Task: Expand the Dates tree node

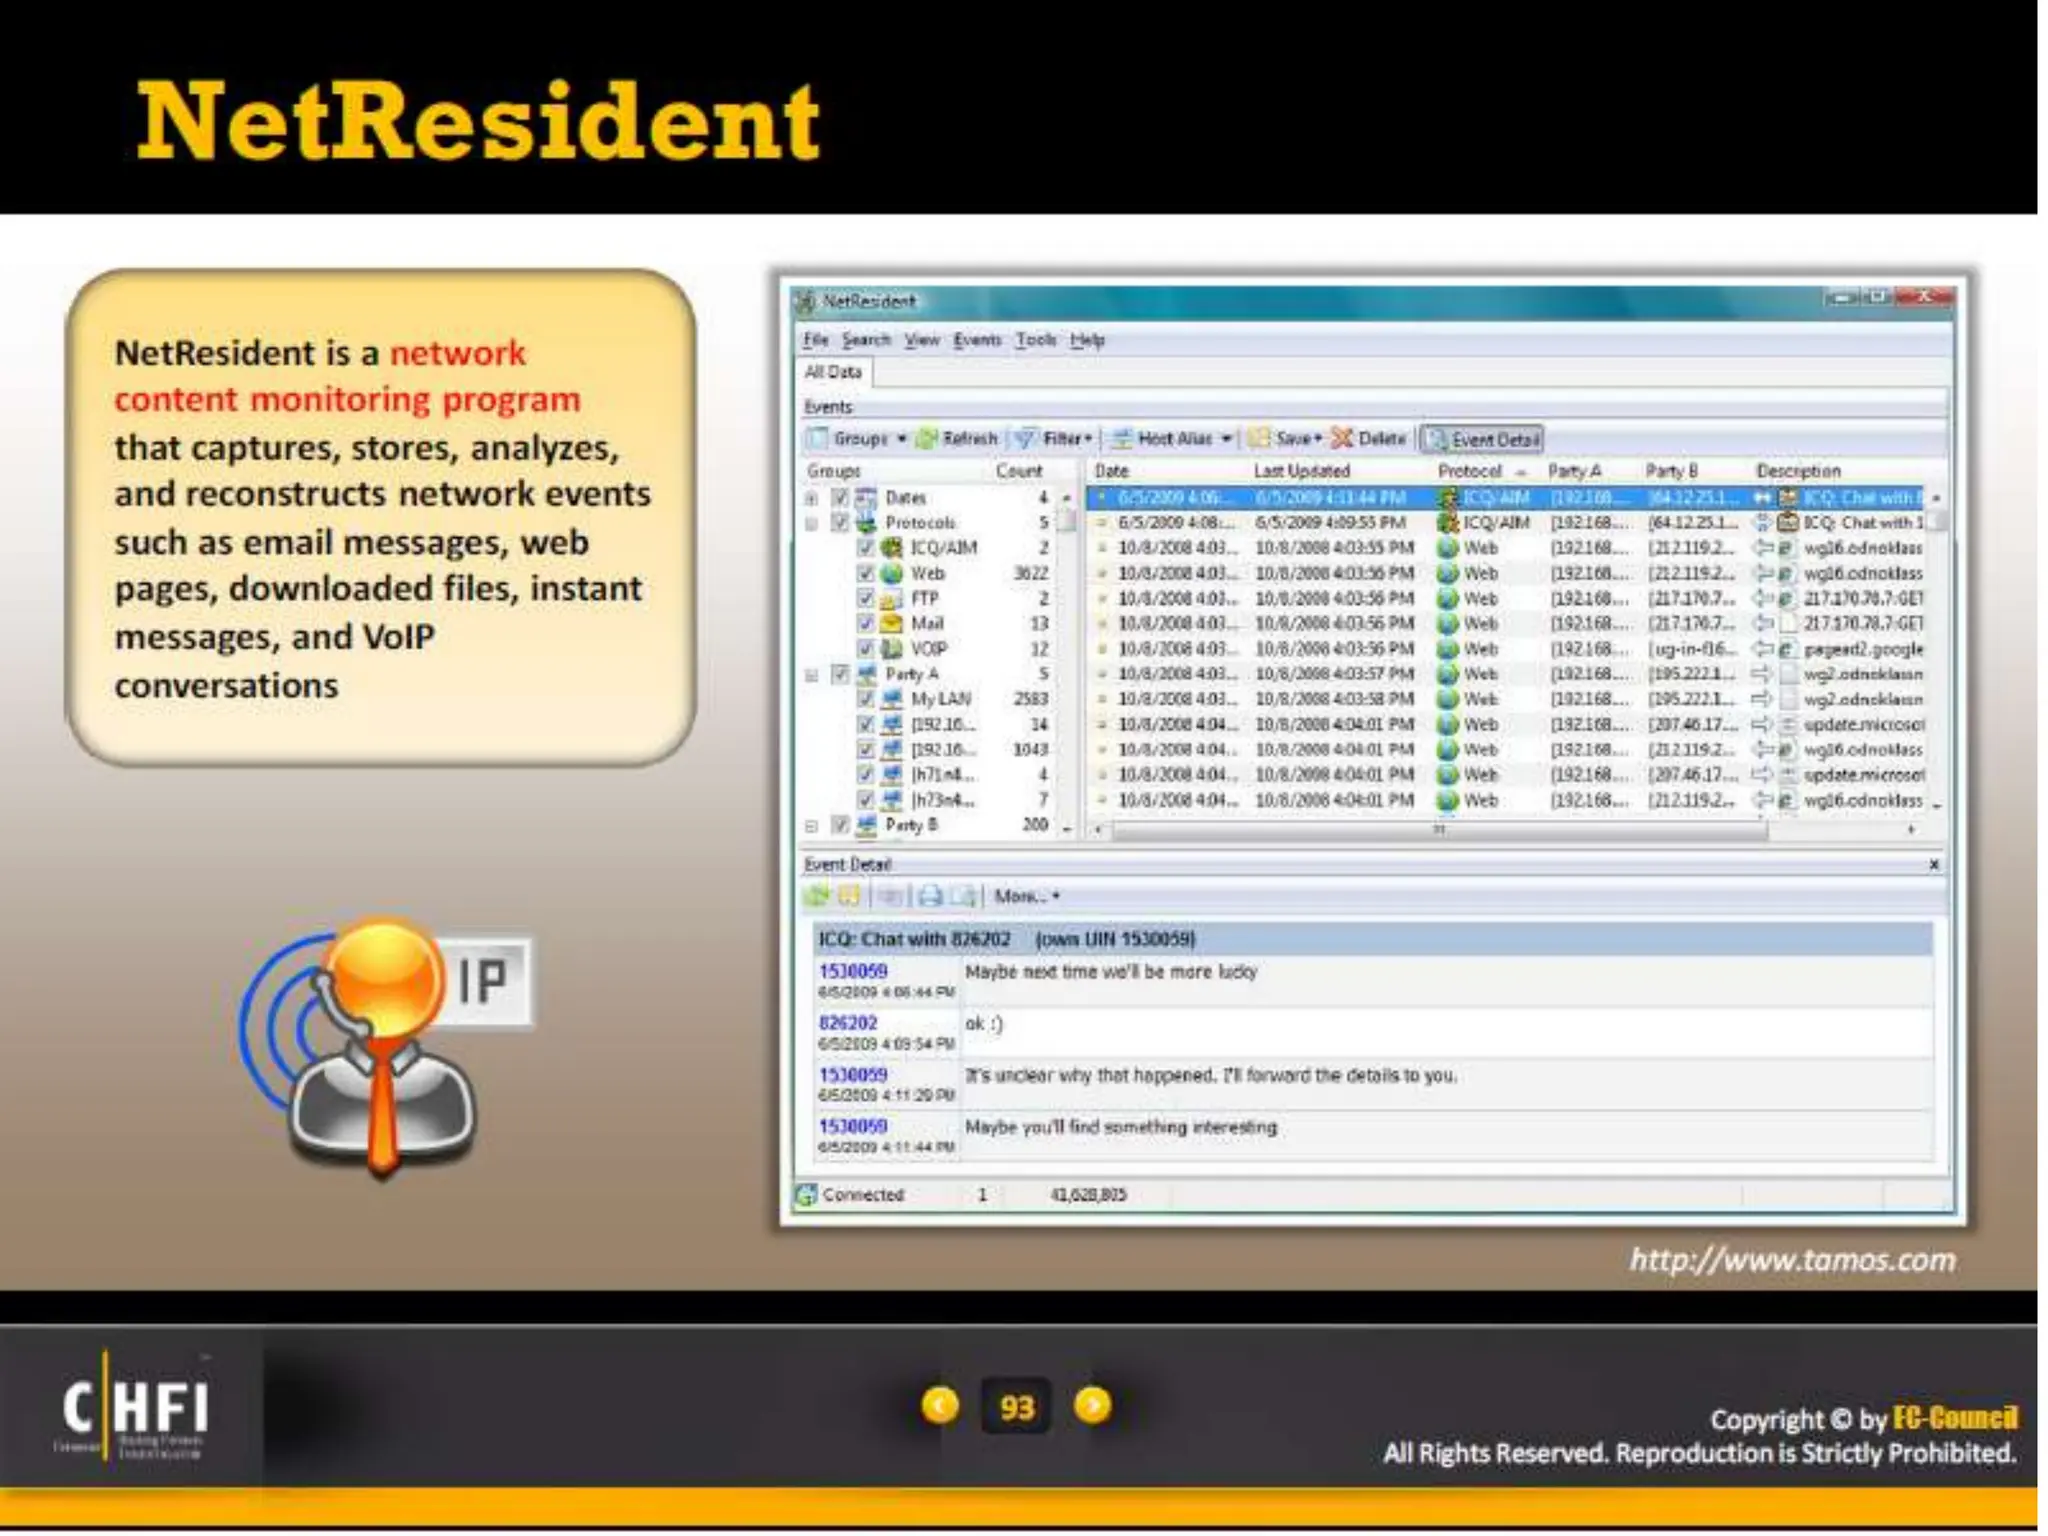Action: [812, 497]
